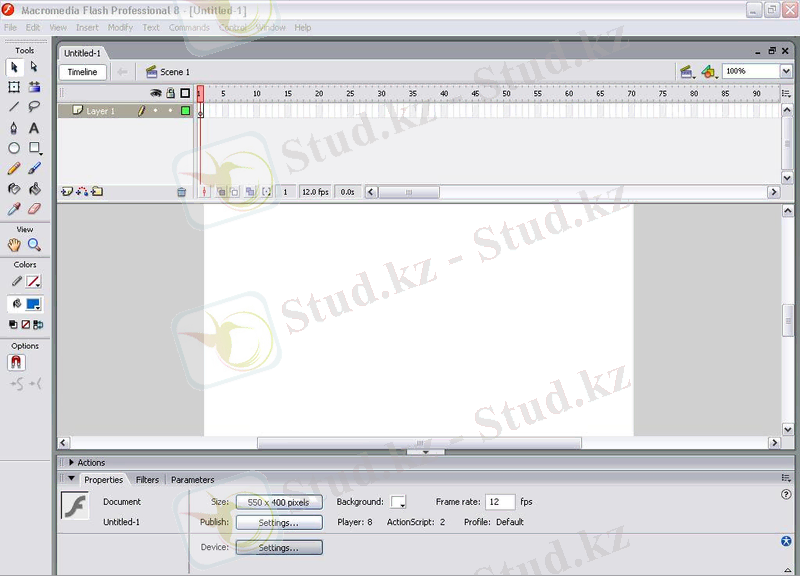Open timeline options menu icon
800x576 pixels.
(786, 93)
